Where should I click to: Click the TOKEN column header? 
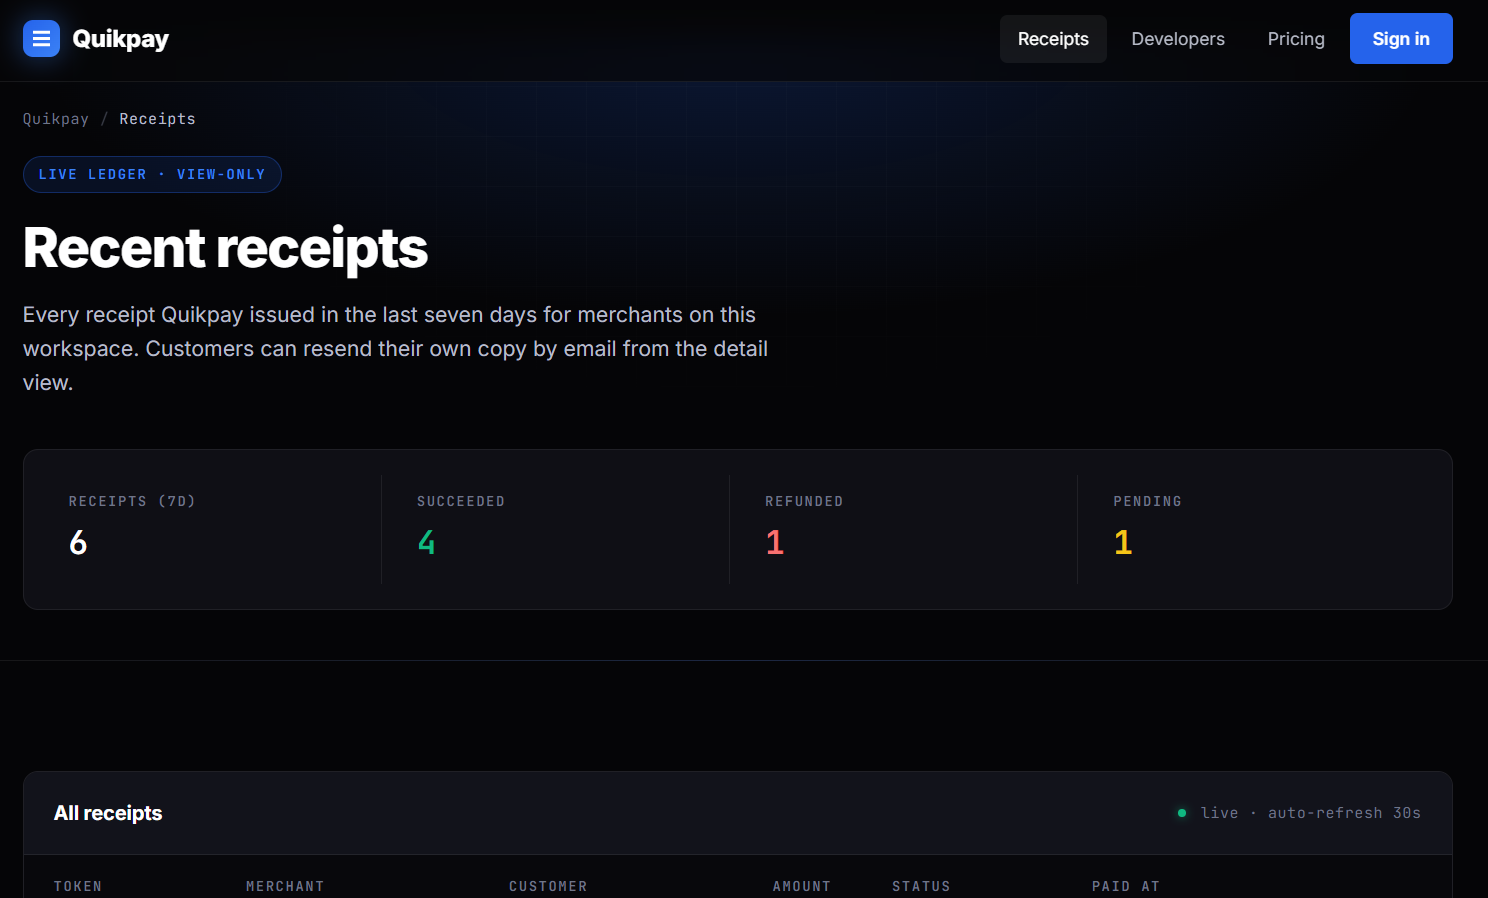tap(78, 887)
